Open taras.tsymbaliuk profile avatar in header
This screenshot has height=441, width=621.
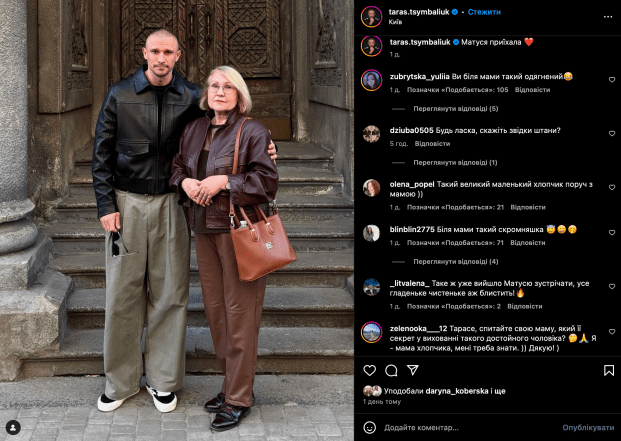pos(371,17)
